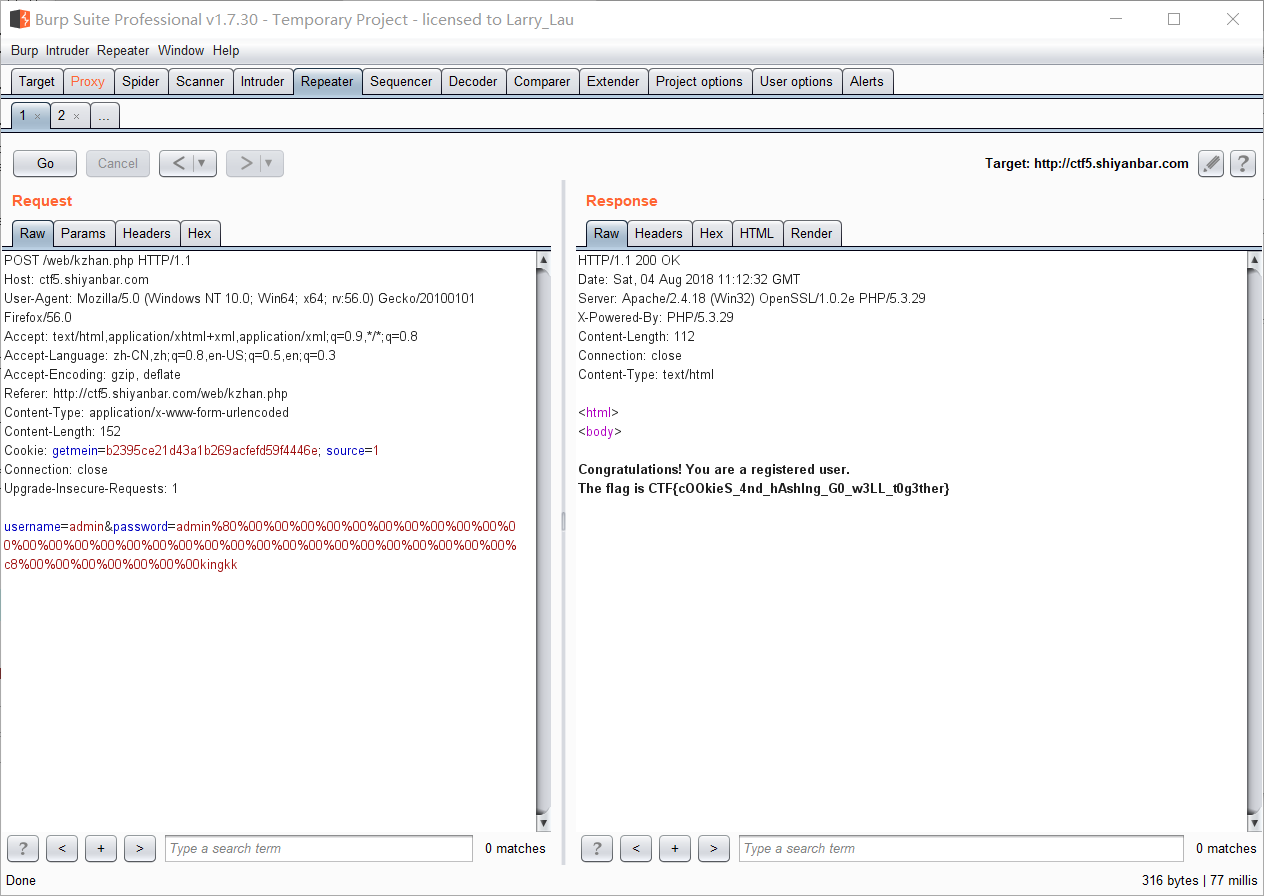Click the request panel vertical scrollbar
This screenshot has width=1264, height=896.
coord(544,541)
